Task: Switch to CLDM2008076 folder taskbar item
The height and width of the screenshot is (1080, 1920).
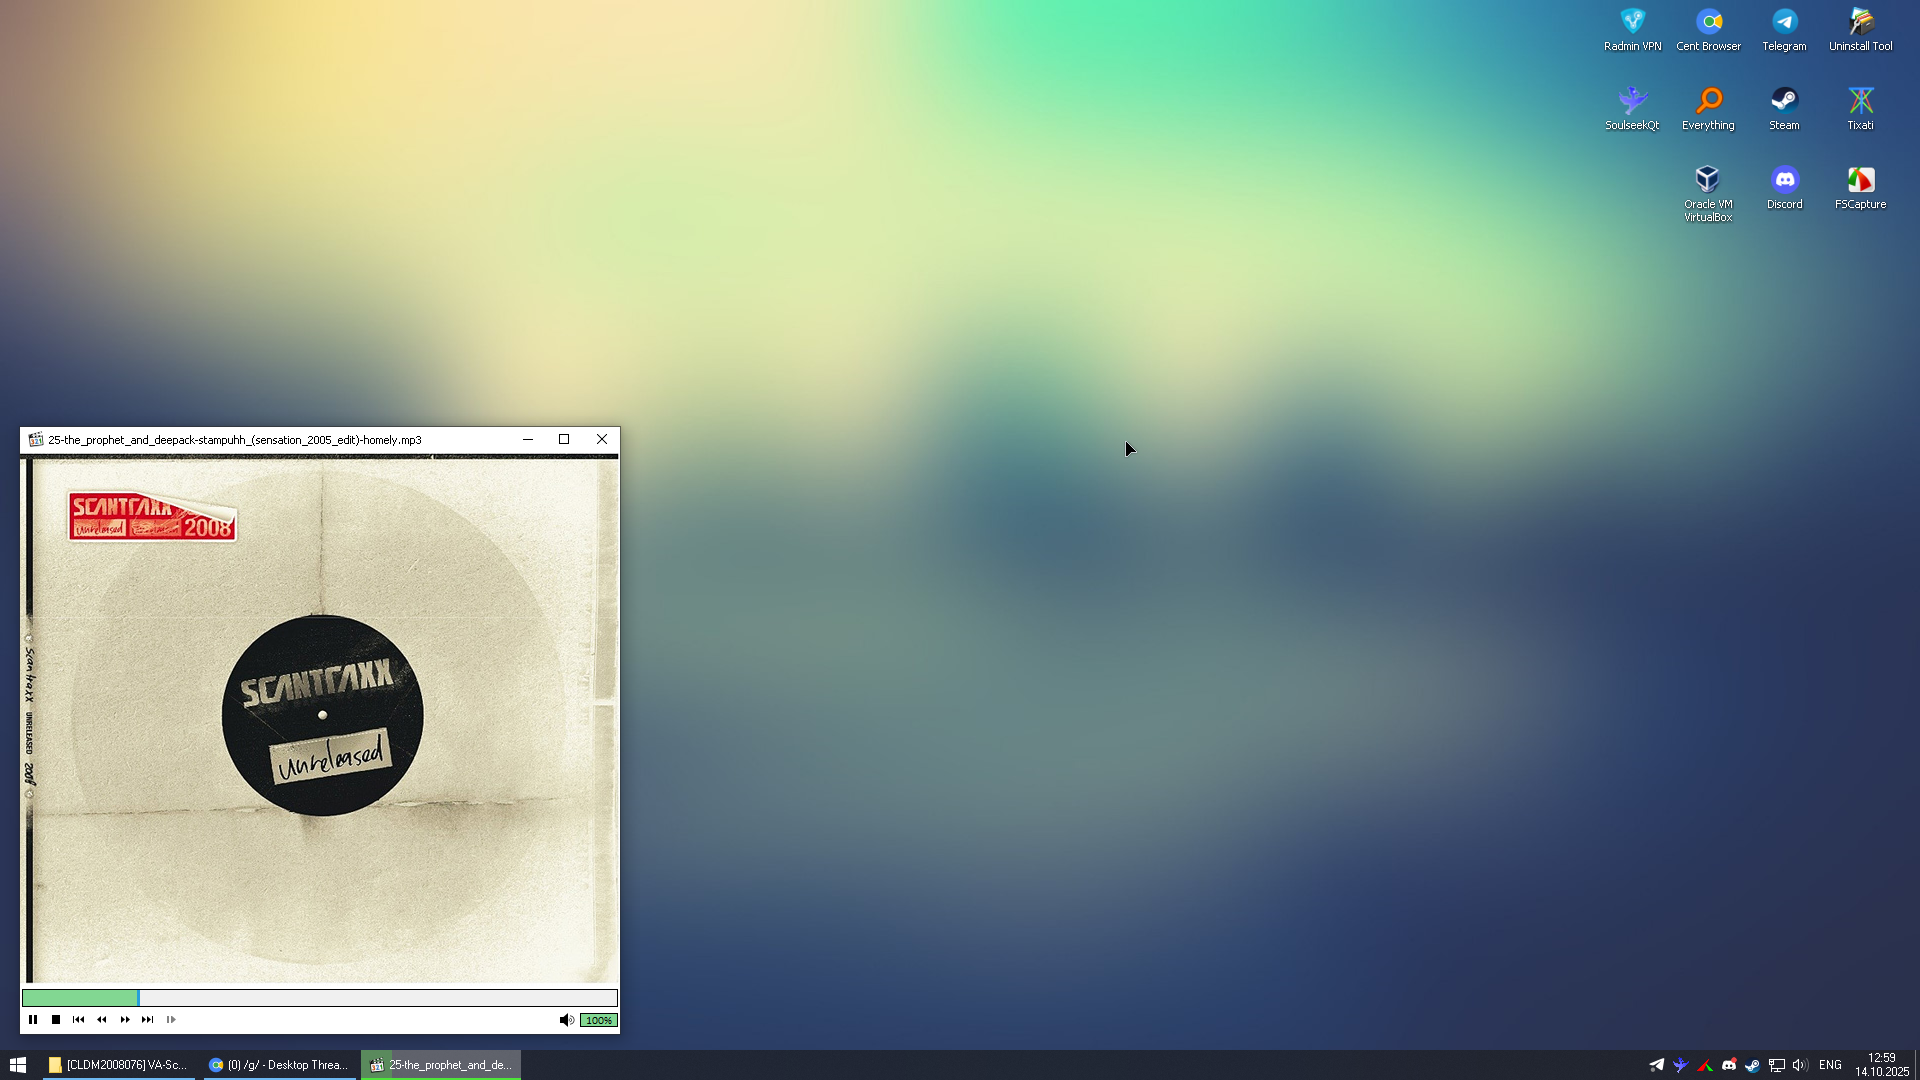Action: pyautogui.click(x=118, y=1065)
